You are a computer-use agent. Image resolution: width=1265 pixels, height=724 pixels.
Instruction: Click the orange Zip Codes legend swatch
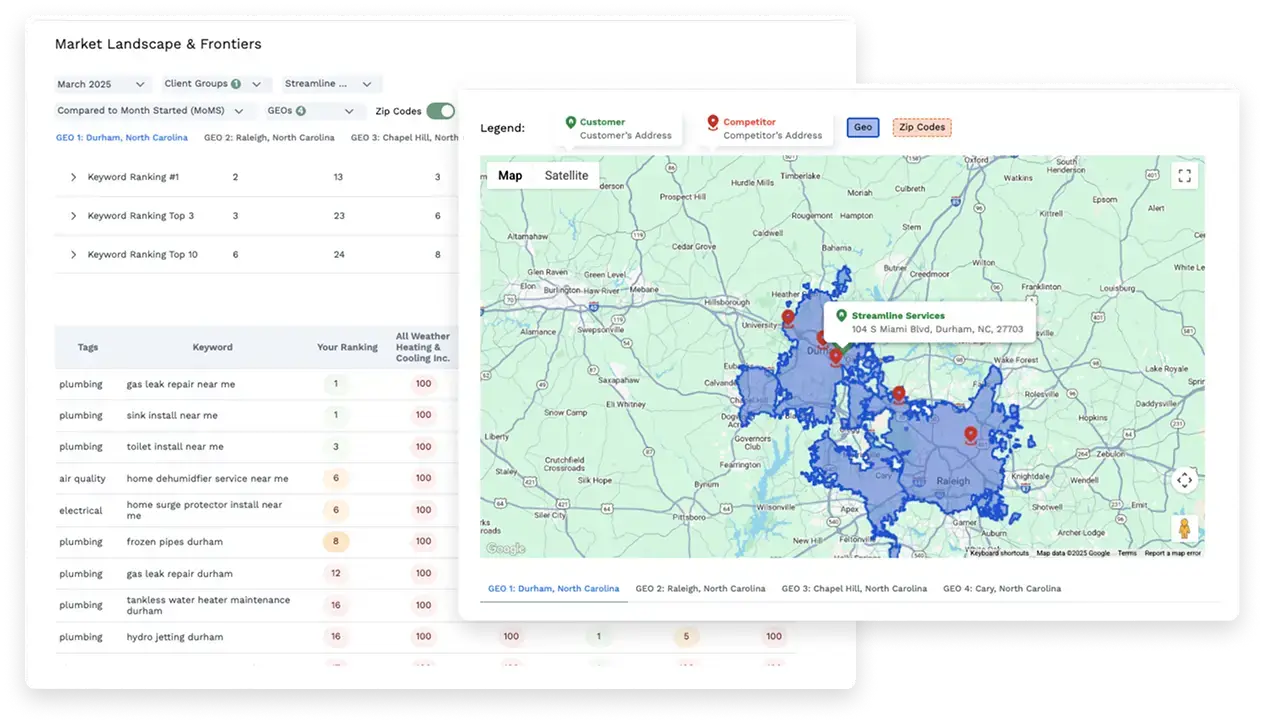[922, 128]
